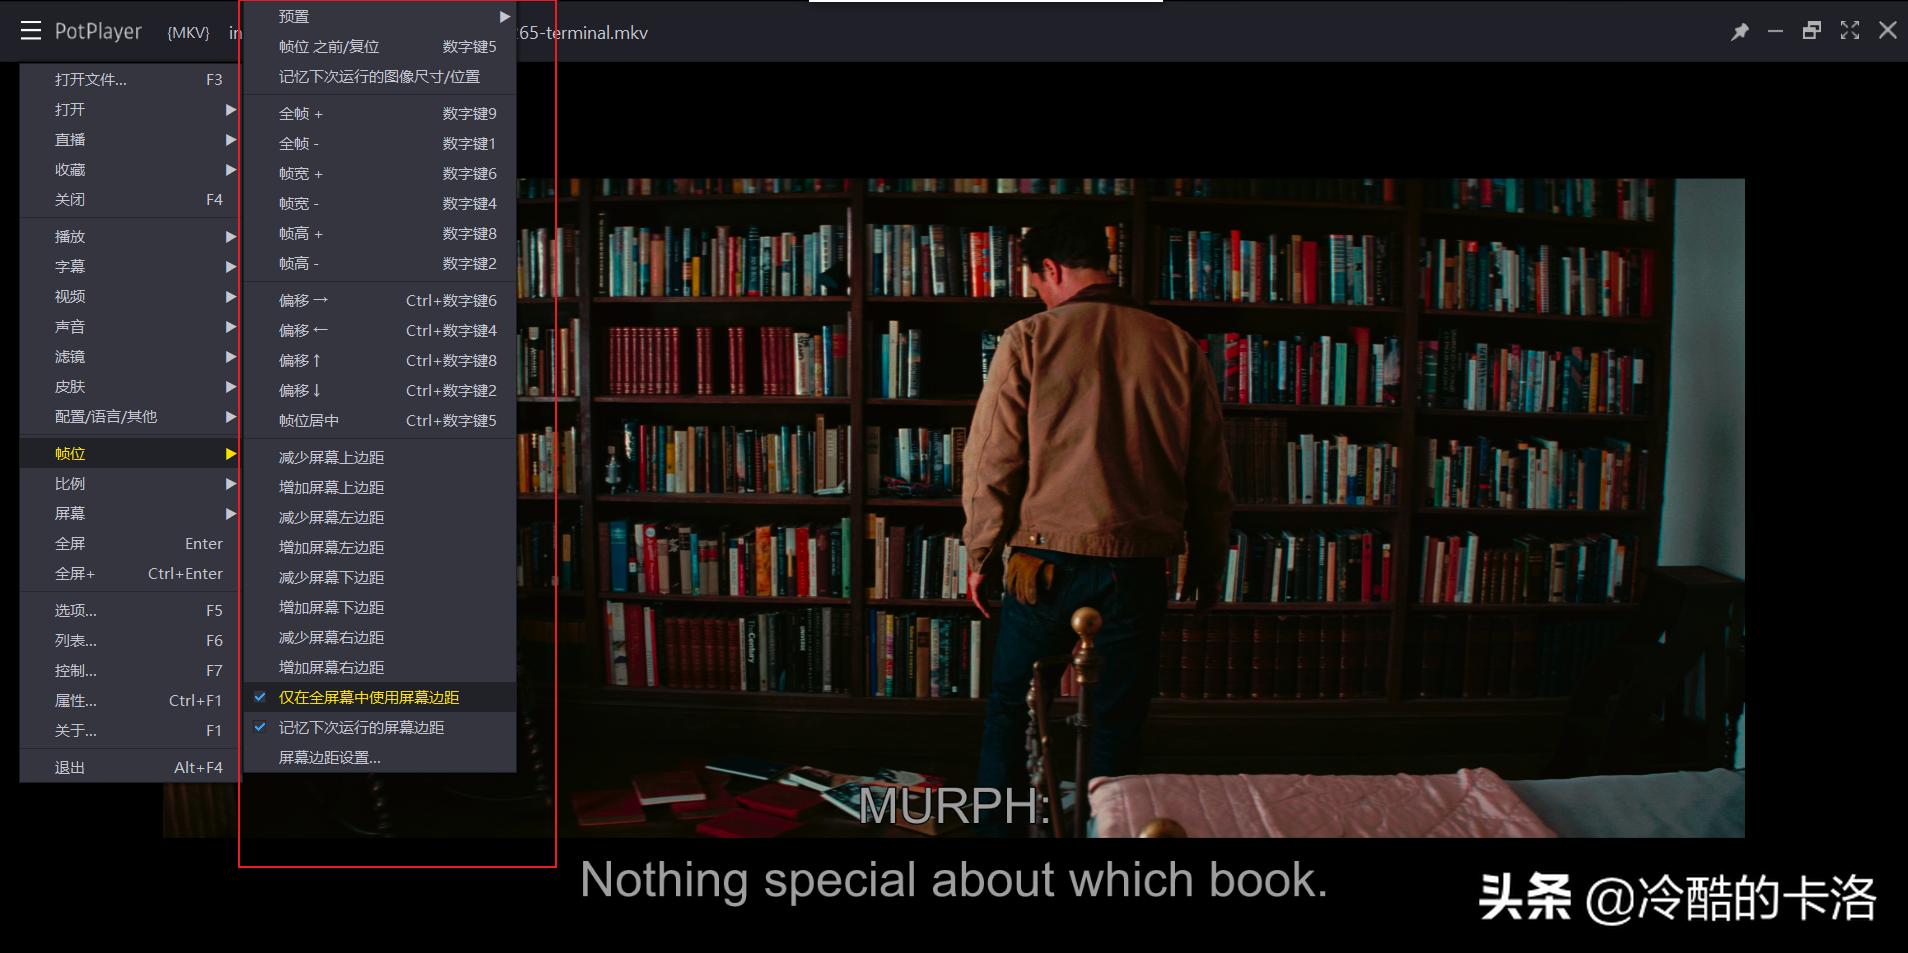Screen dimensions: 1908x953
Task: Select 减少屏幕左边距 item
Action: point(380,517)
